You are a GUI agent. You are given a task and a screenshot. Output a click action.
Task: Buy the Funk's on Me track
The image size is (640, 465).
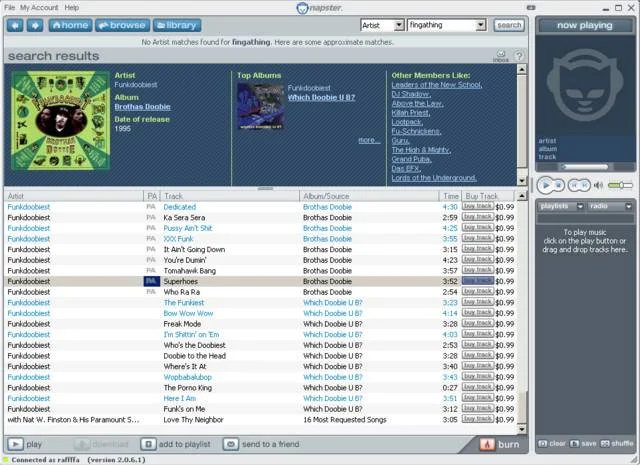(478, 408)
